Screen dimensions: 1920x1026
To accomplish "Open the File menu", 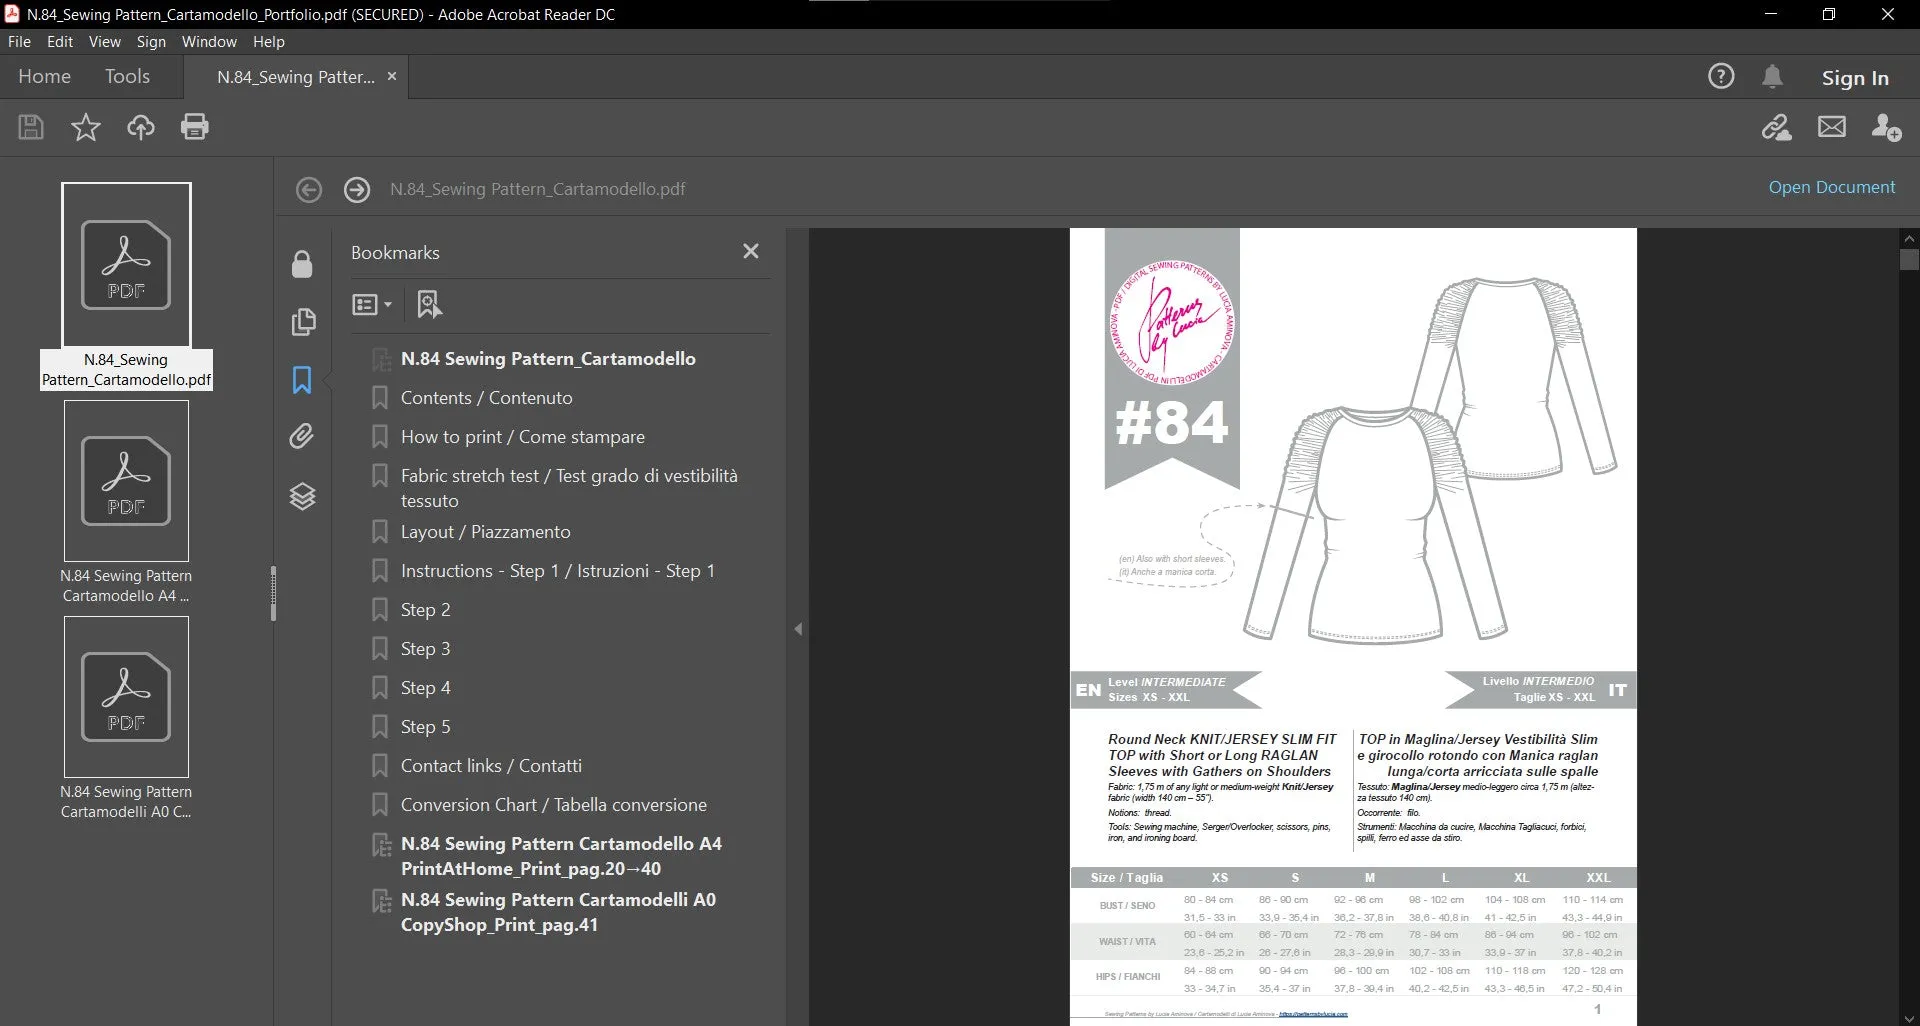I will coord(19,41).
